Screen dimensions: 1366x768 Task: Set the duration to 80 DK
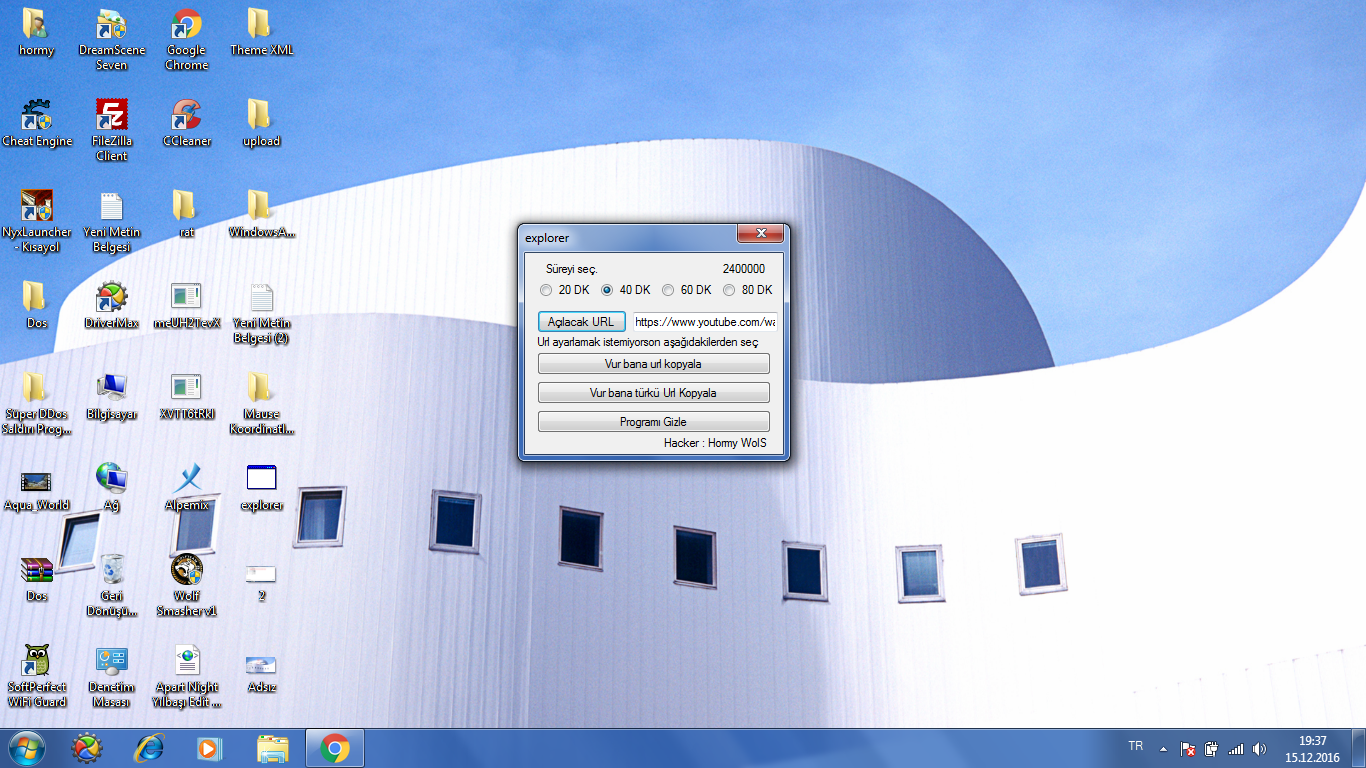pos(748,290)
